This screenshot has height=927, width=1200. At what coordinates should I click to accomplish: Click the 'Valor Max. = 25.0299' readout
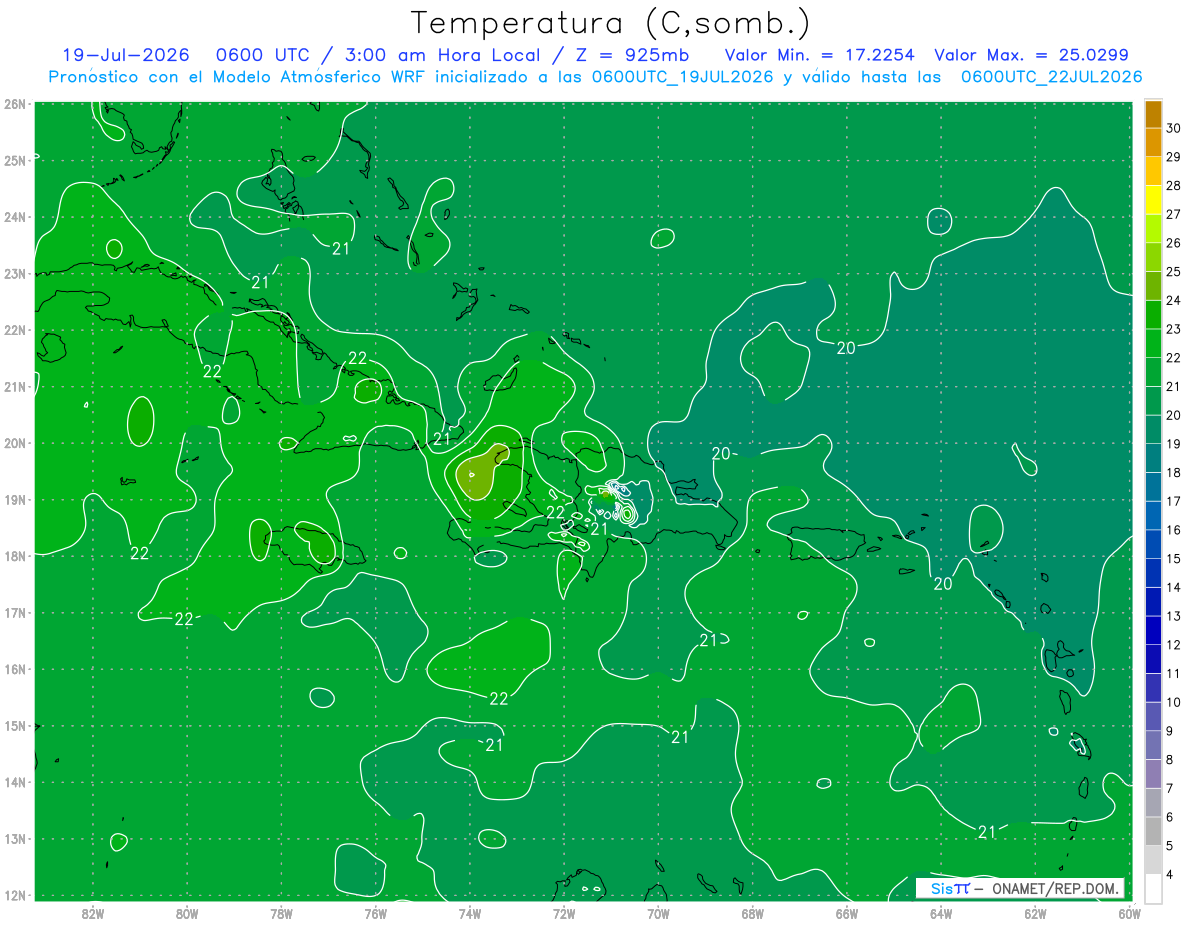click(x=1032, y=55)
